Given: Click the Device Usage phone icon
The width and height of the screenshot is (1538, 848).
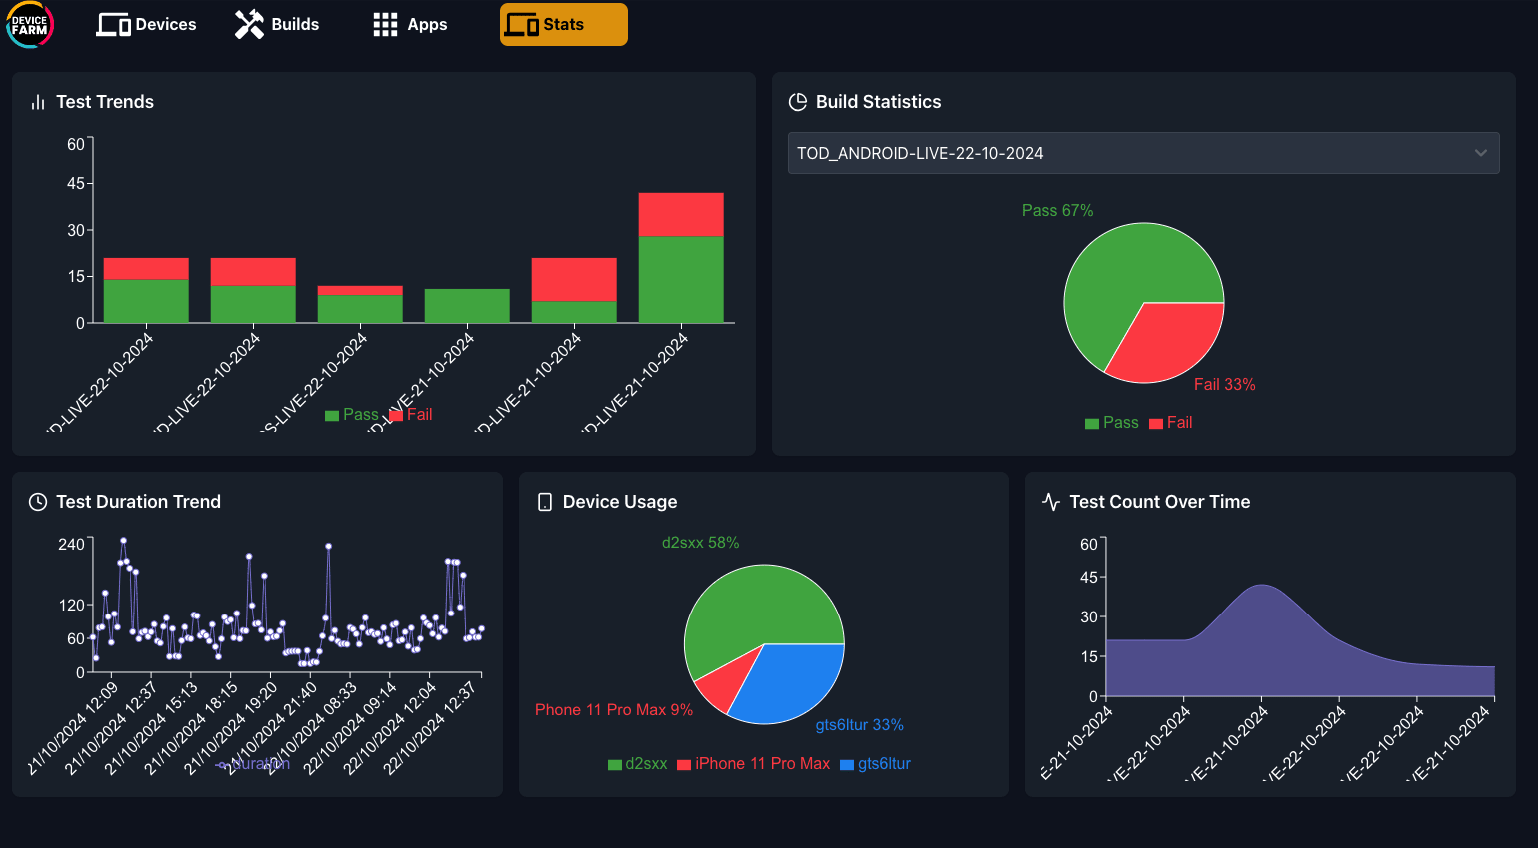Looking at the screenshot, I should pyautogui.click(x=545, y=502).
